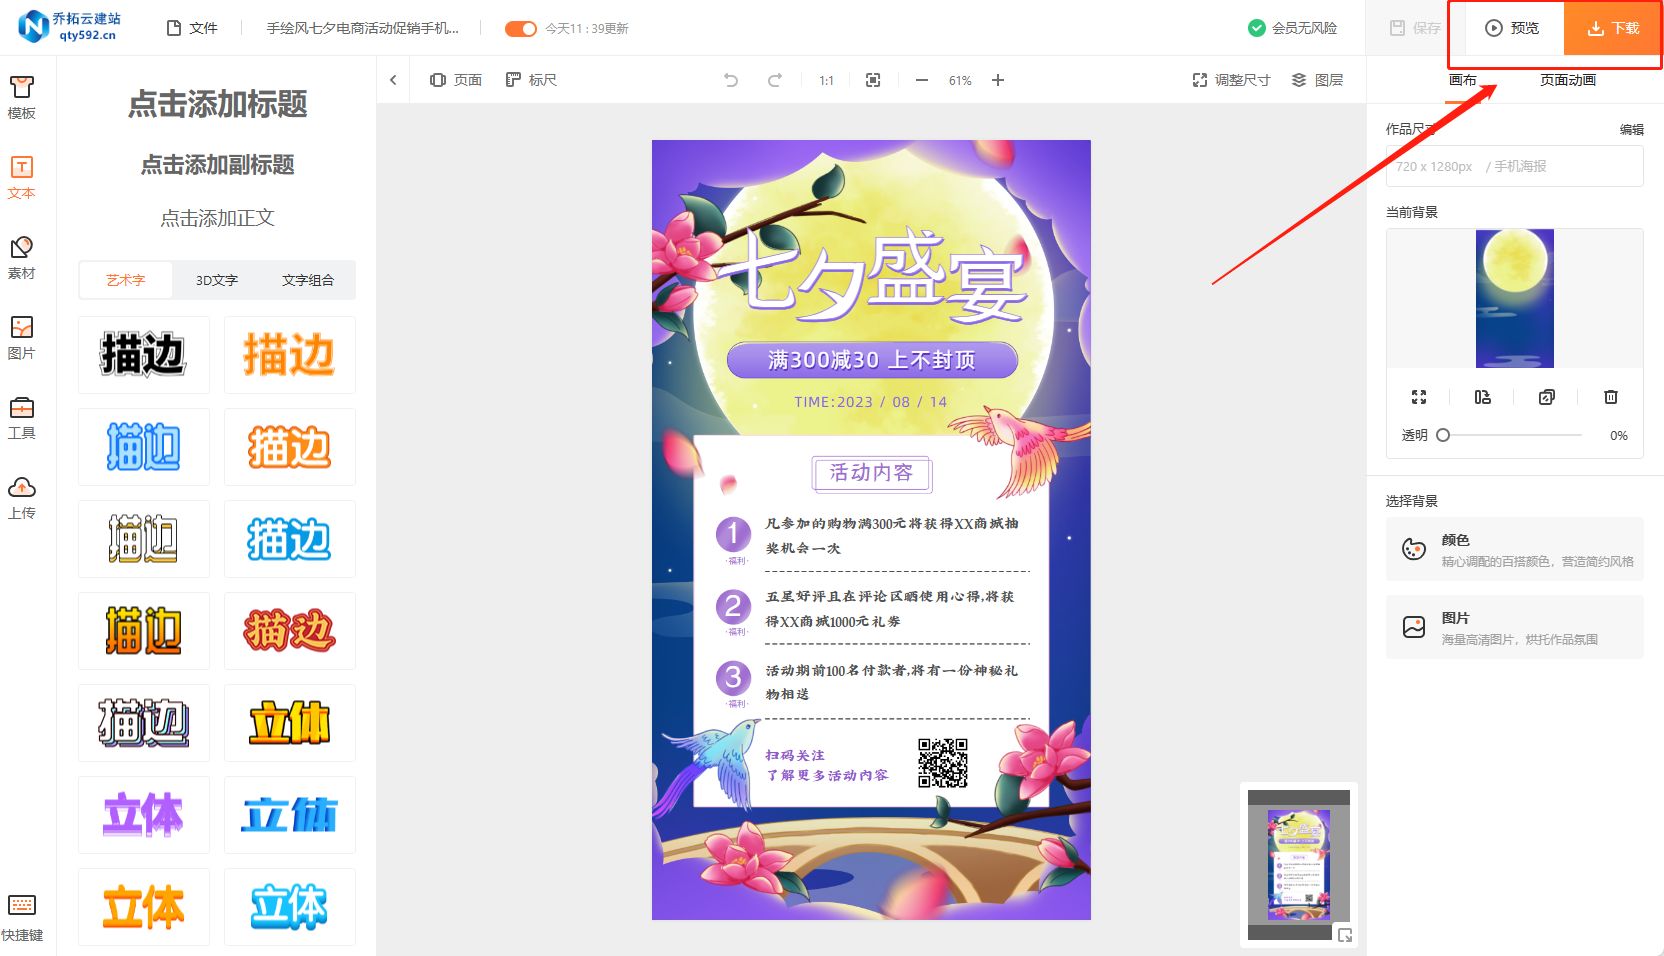1664x956 pixels.
Task: Show the 快捷键 keyboard shortcuts
Action: (x=21, y=918)
